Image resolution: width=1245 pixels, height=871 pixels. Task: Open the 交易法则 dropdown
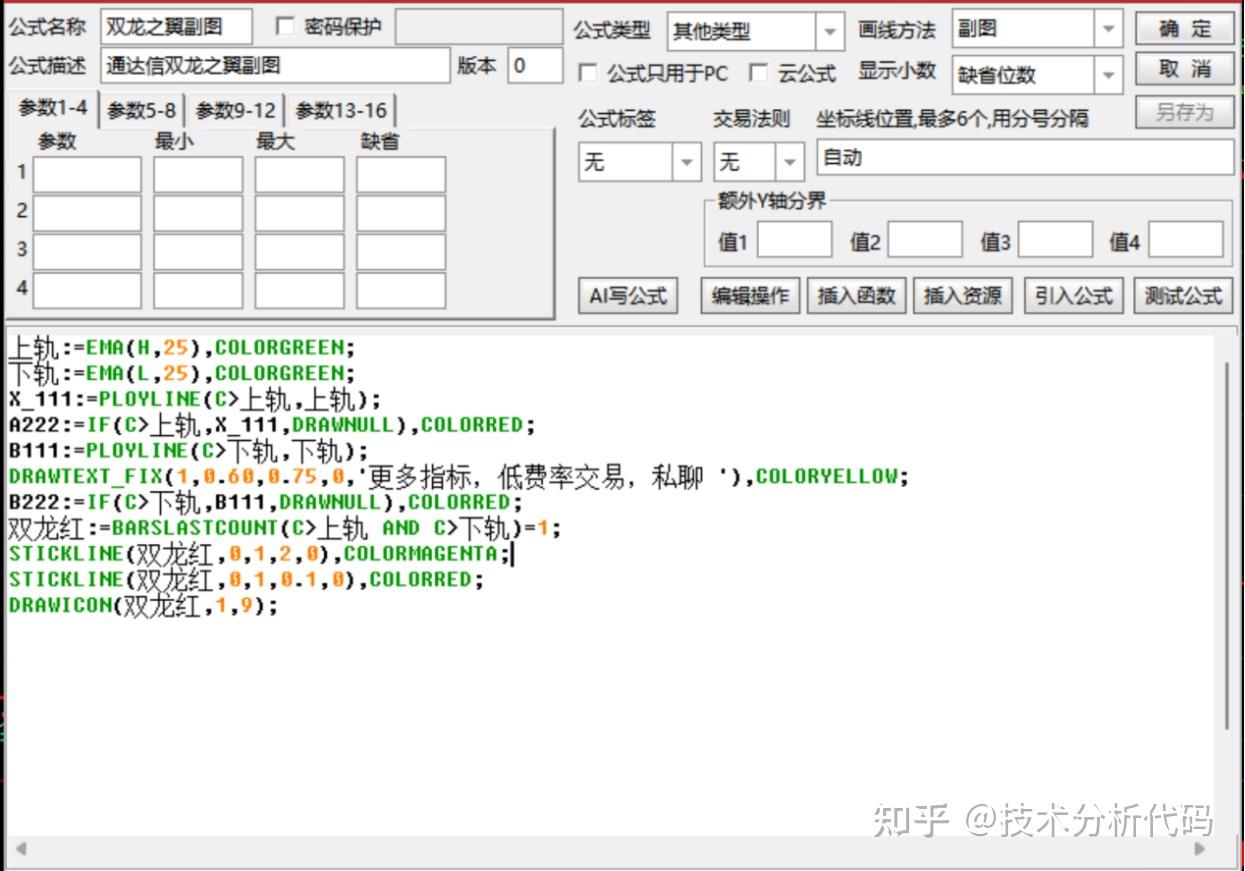790,161
